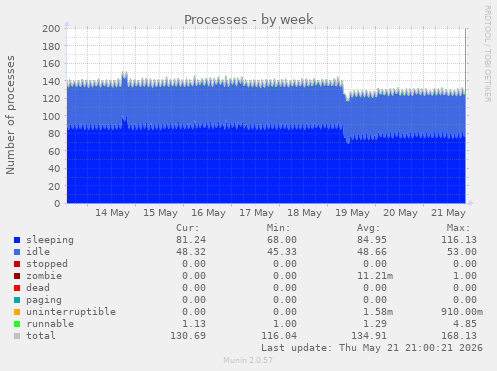Click total average value 134.91
The height and width of the screenshot is (371, 497).
(x=369, y=336)
